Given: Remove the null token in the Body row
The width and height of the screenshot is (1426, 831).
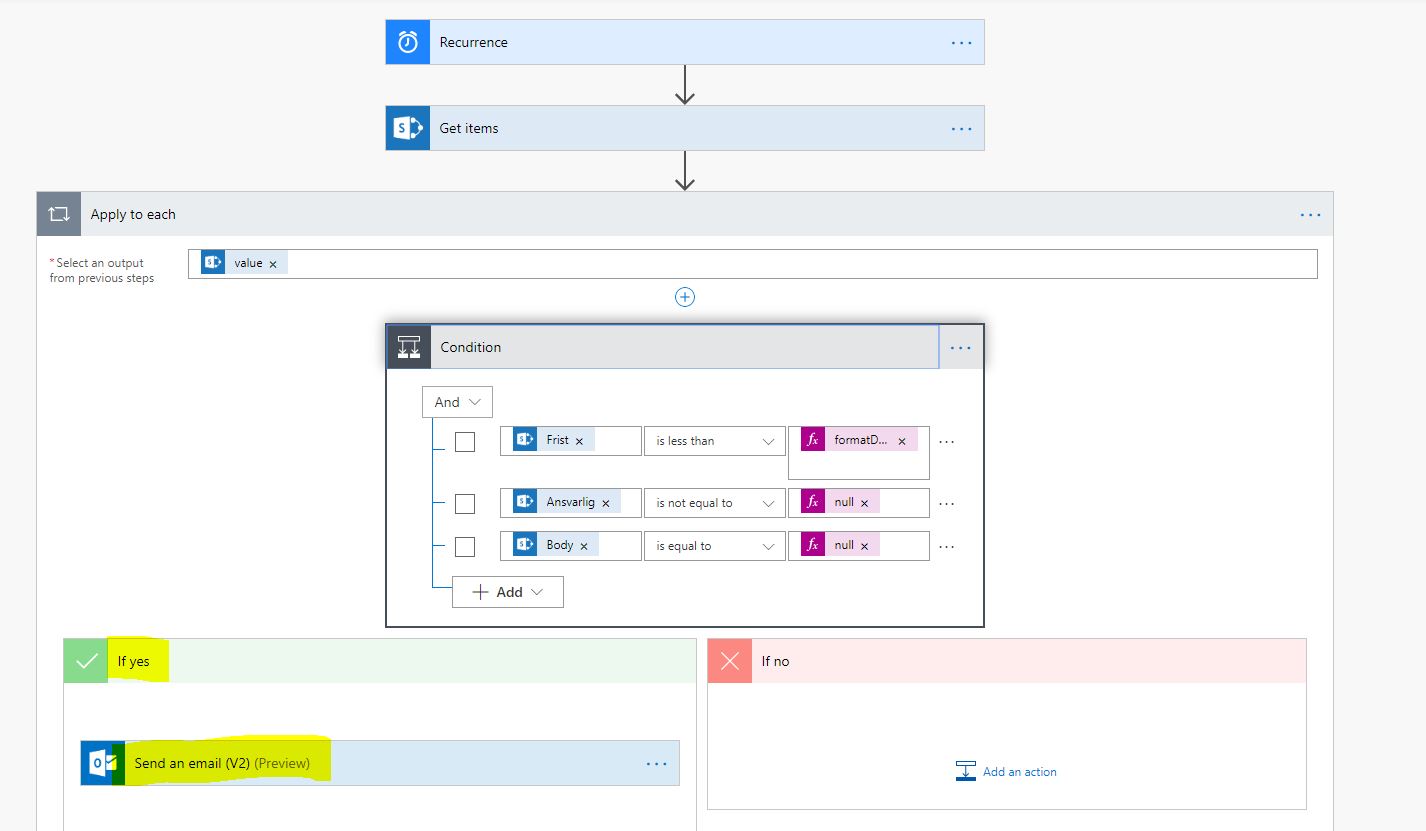Looking at the screenshot, I should pyautogui.click(x=864, y=545).
